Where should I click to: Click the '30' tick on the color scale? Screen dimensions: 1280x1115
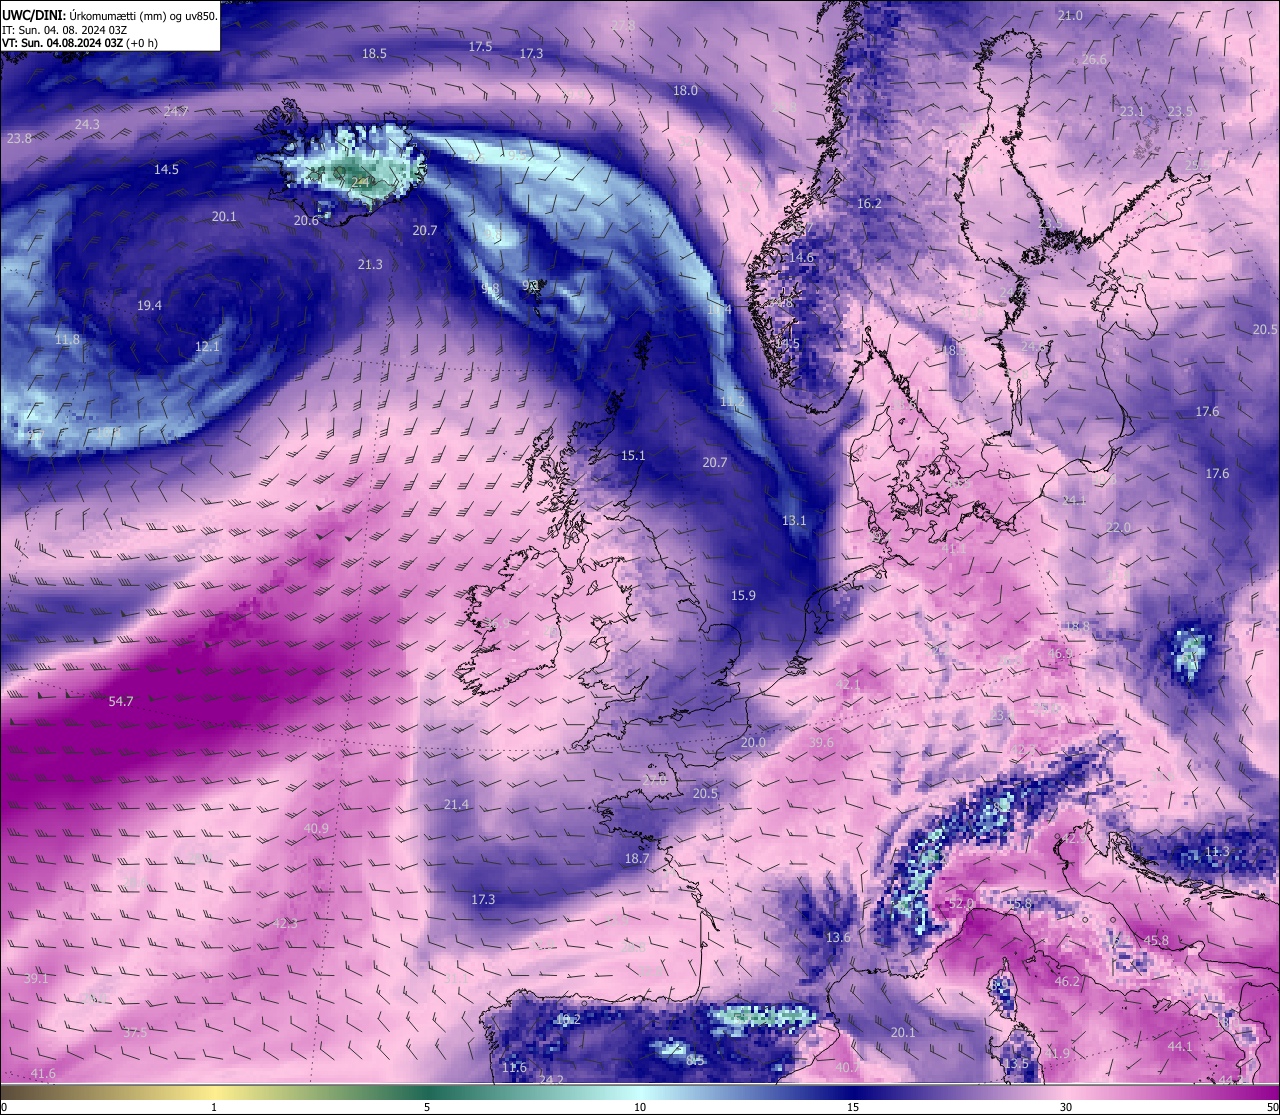click(1066, 1107)
